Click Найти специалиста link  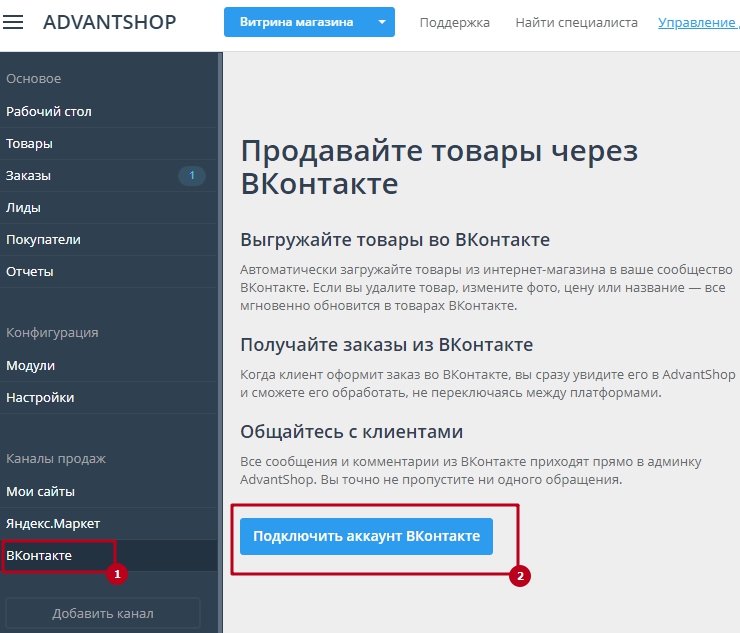(x=576, y=23)
